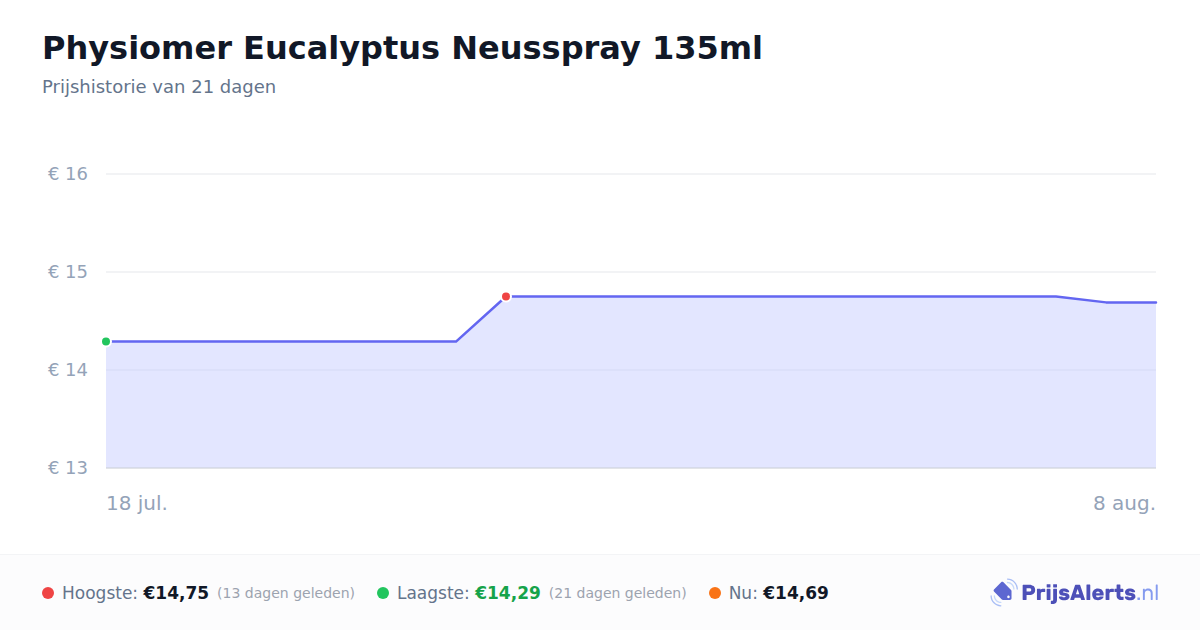Click the € 16 axis label

pos(68,174)
